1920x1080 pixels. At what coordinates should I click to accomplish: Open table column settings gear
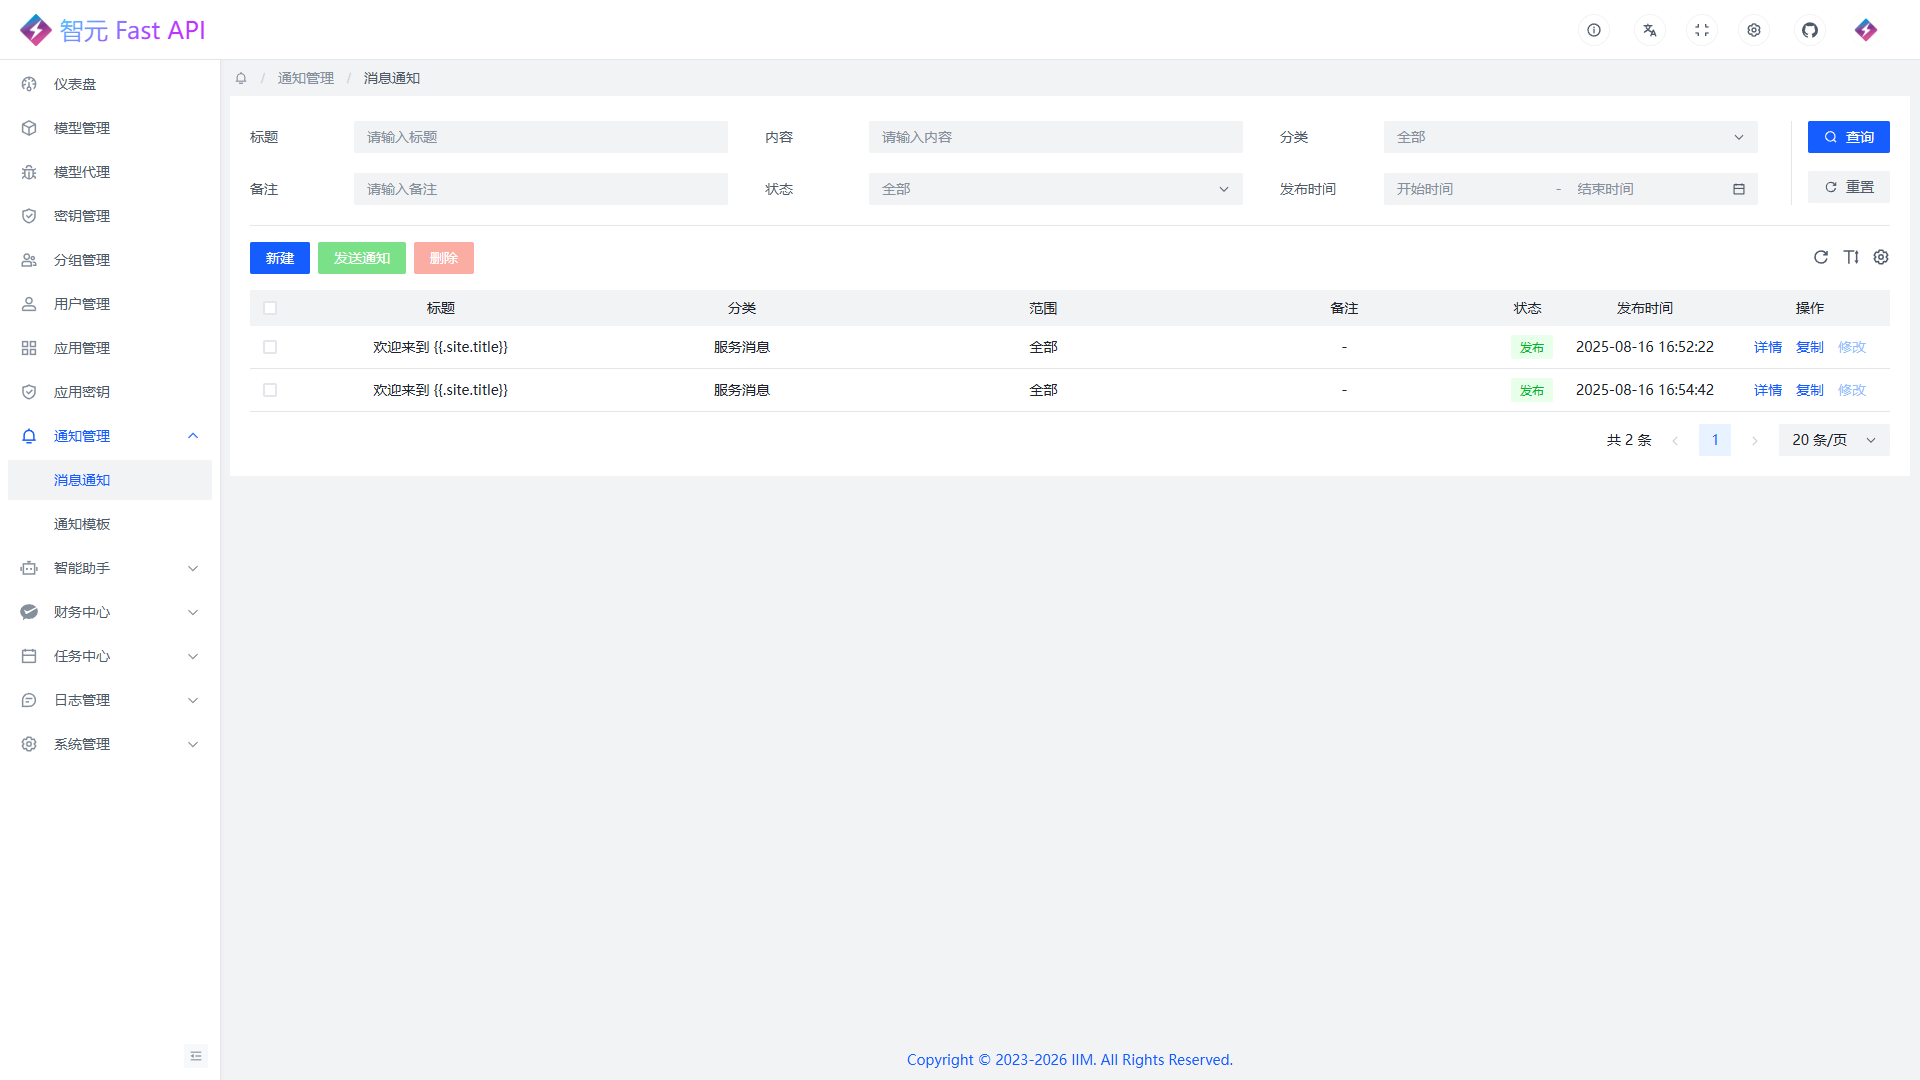pyautogui.click(x=1881, y=257)
